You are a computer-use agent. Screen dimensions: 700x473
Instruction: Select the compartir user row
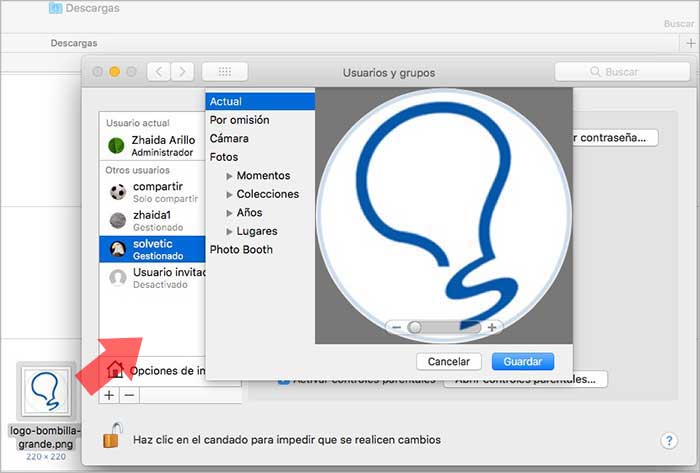(152, 192)
